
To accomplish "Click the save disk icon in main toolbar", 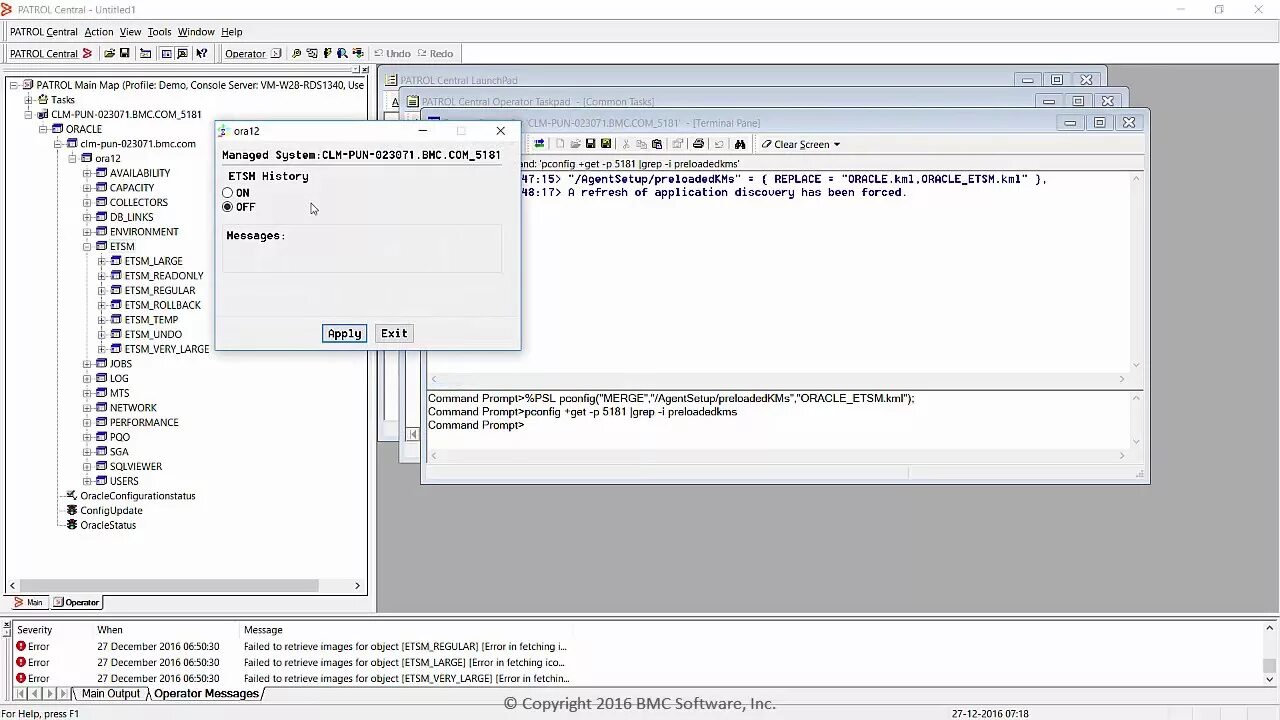I will 124,53.
